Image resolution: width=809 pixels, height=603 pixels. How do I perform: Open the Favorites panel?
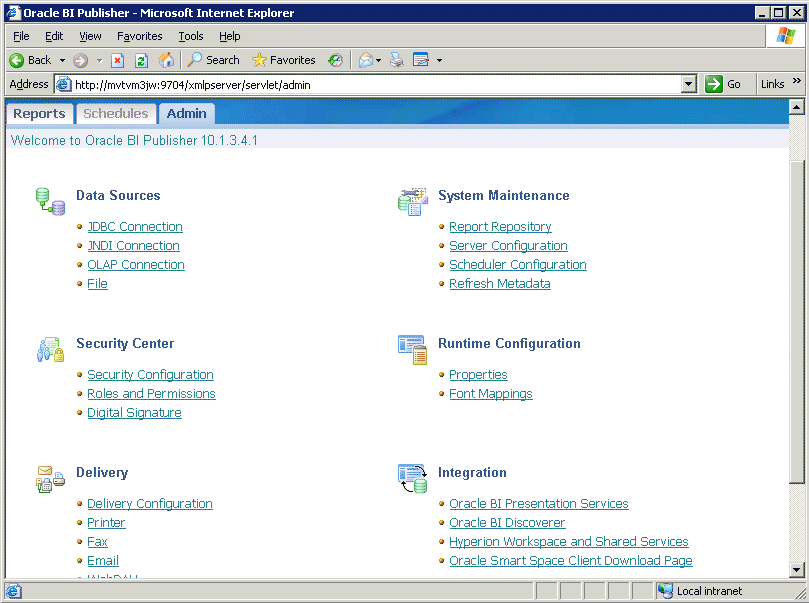[278, 60]
